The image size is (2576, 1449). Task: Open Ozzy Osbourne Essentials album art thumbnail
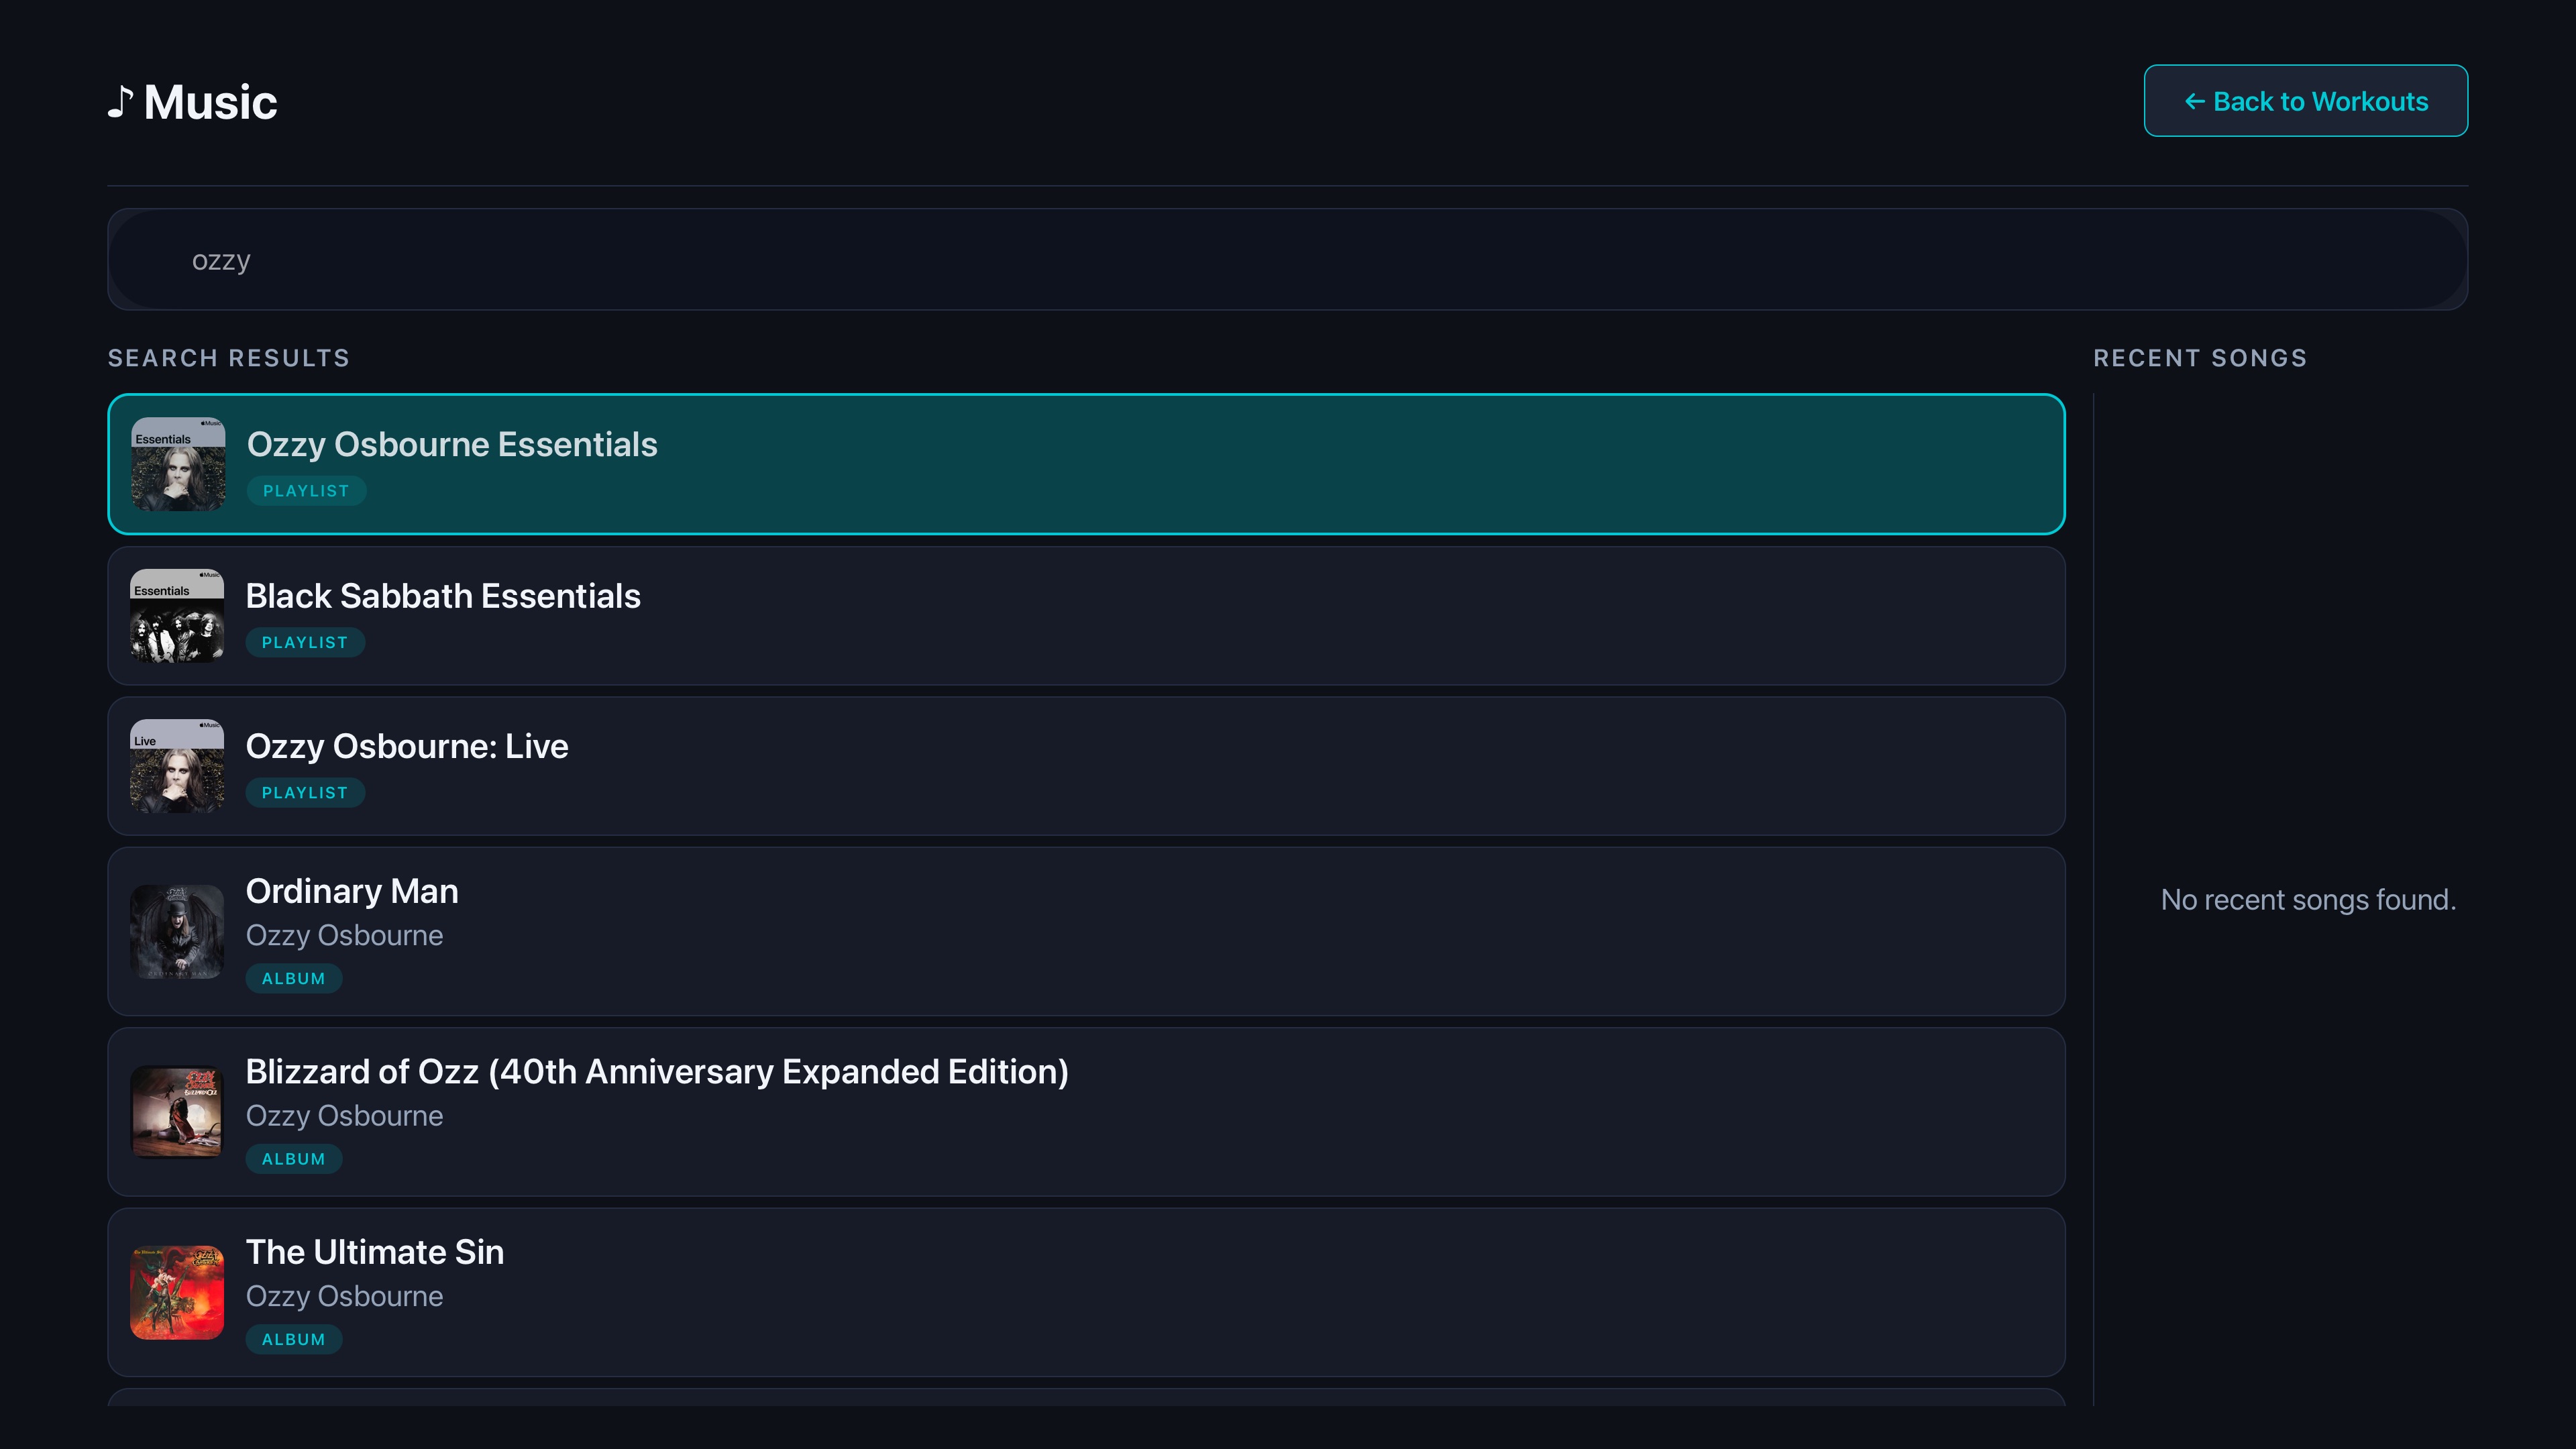(x=178, y=464)
